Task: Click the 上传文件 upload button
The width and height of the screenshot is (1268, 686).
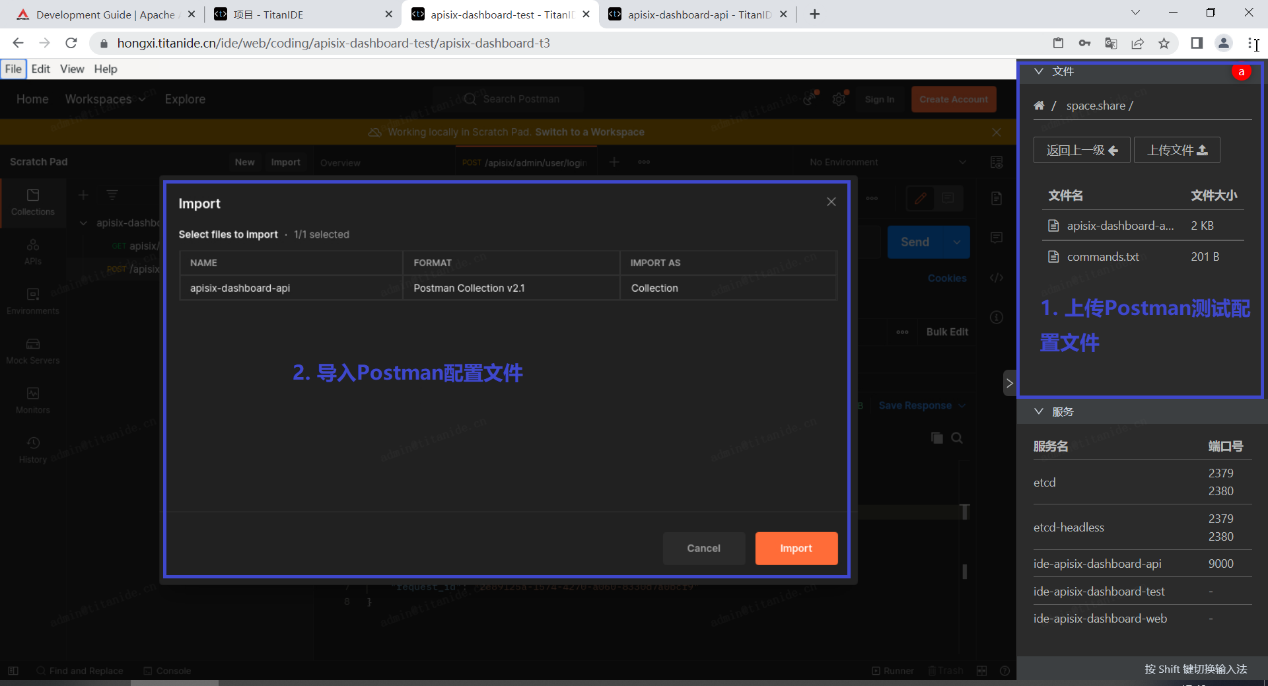Action: tap(1177, 150)
